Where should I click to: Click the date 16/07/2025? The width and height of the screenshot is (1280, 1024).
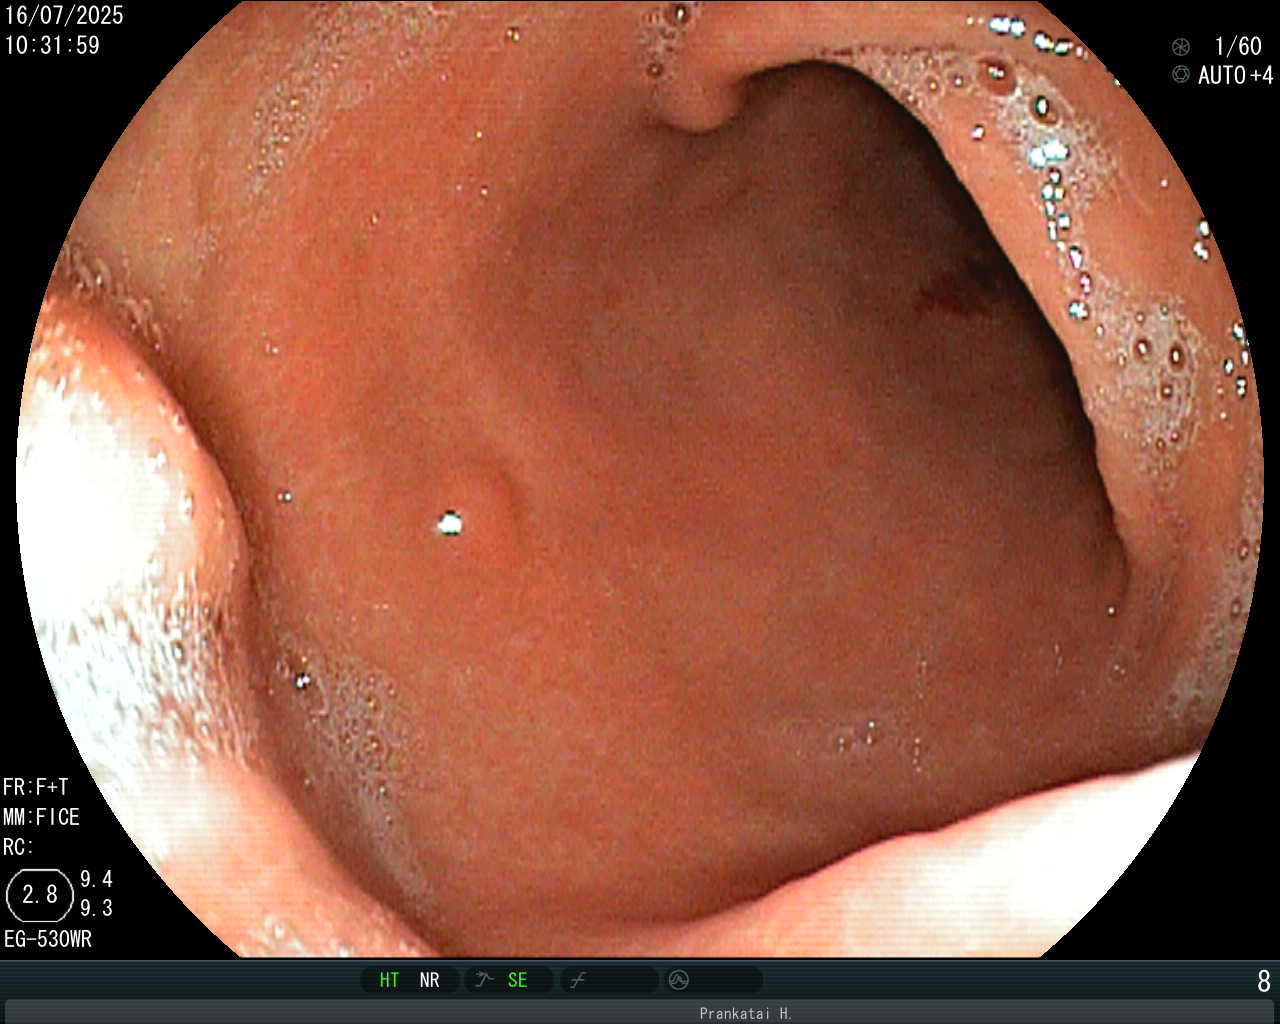click(x=64, y=15)
